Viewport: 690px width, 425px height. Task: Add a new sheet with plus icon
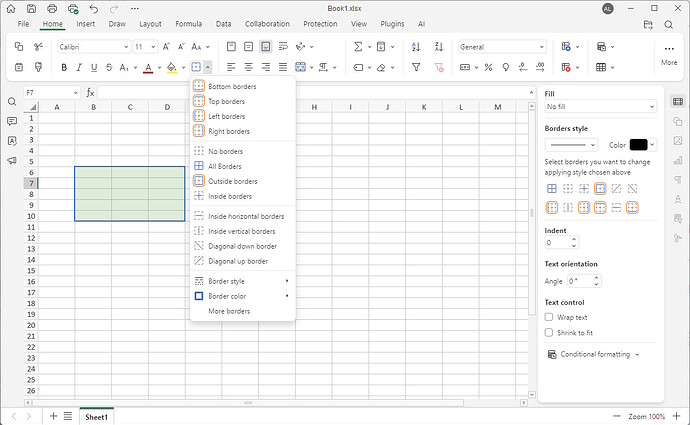[53, 416]
